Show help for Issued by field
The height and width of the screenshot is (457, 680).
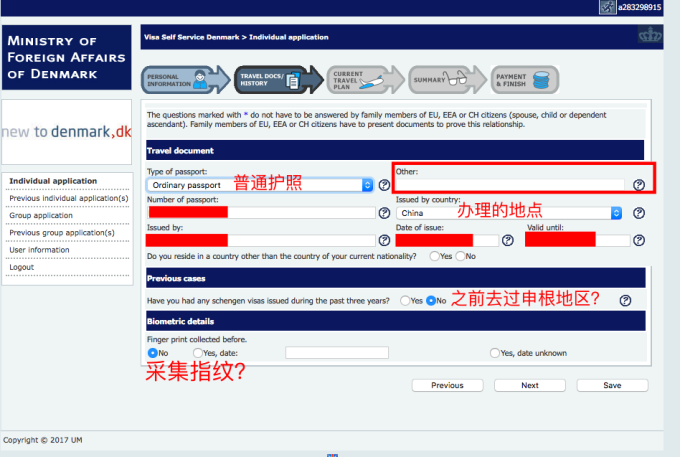(x=384, y=240)
